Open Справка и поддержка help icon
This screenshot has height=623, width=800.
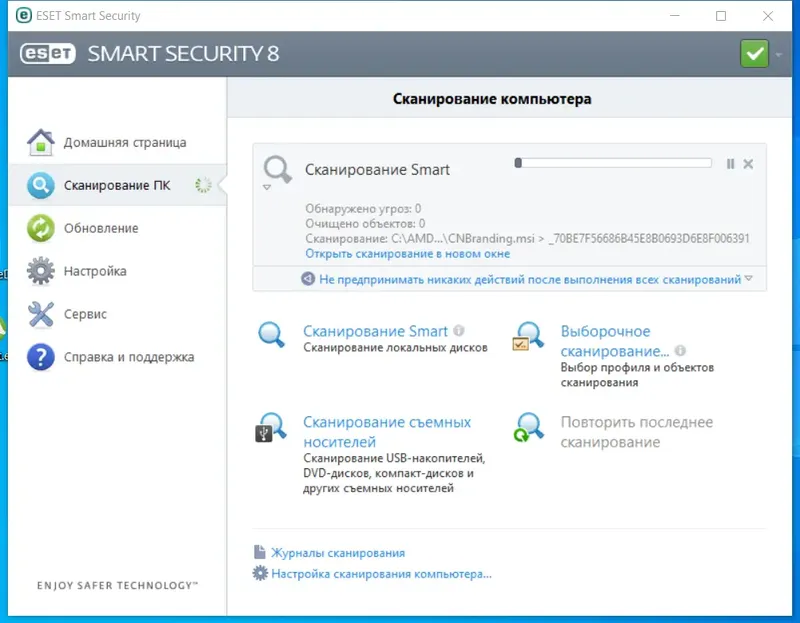click(x=40, y=357)
